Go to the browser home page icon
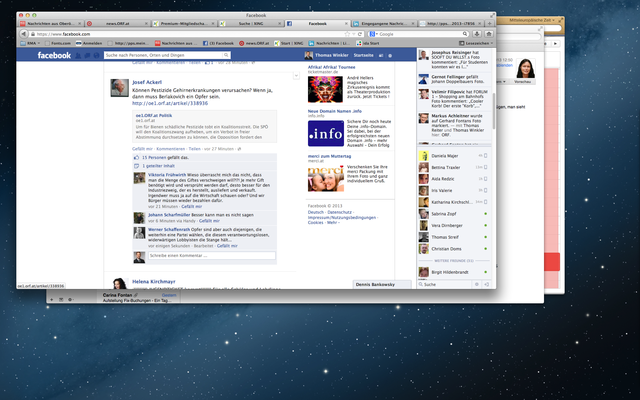 click(x=489, y=34)
